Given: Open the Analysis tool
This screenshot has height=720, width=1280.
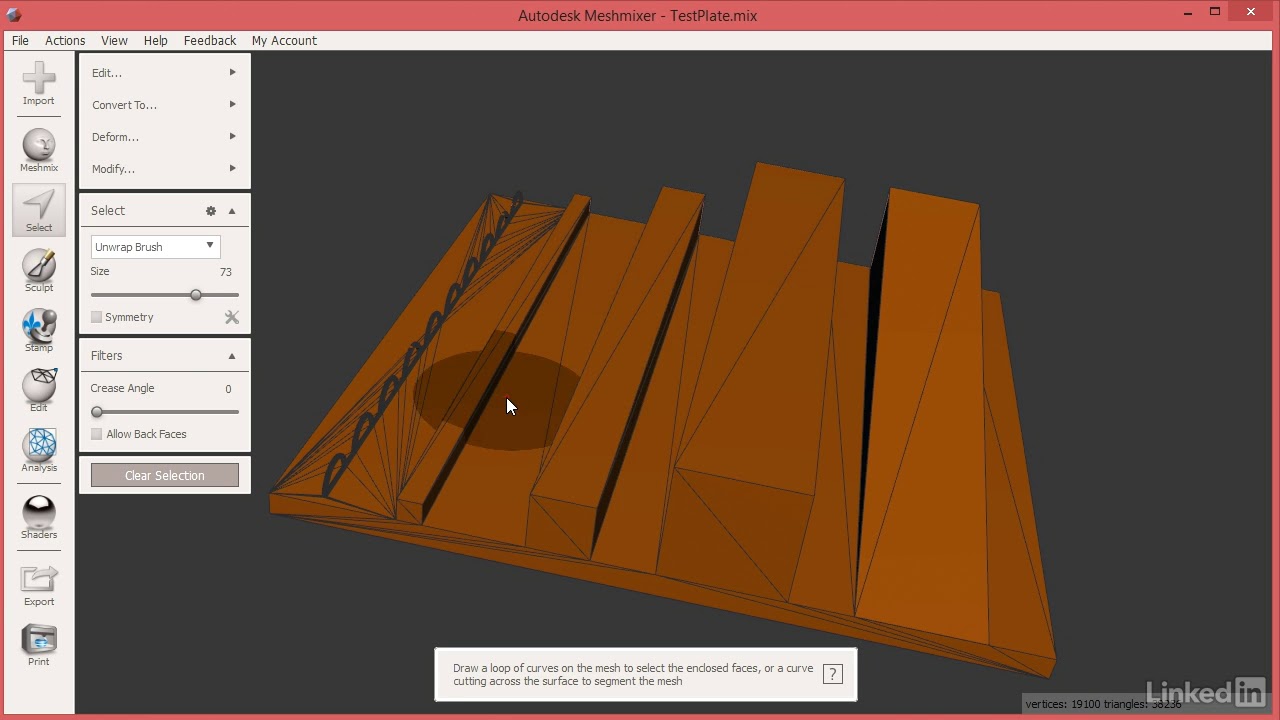Looking at the screenshot, I should coord(39,451).
